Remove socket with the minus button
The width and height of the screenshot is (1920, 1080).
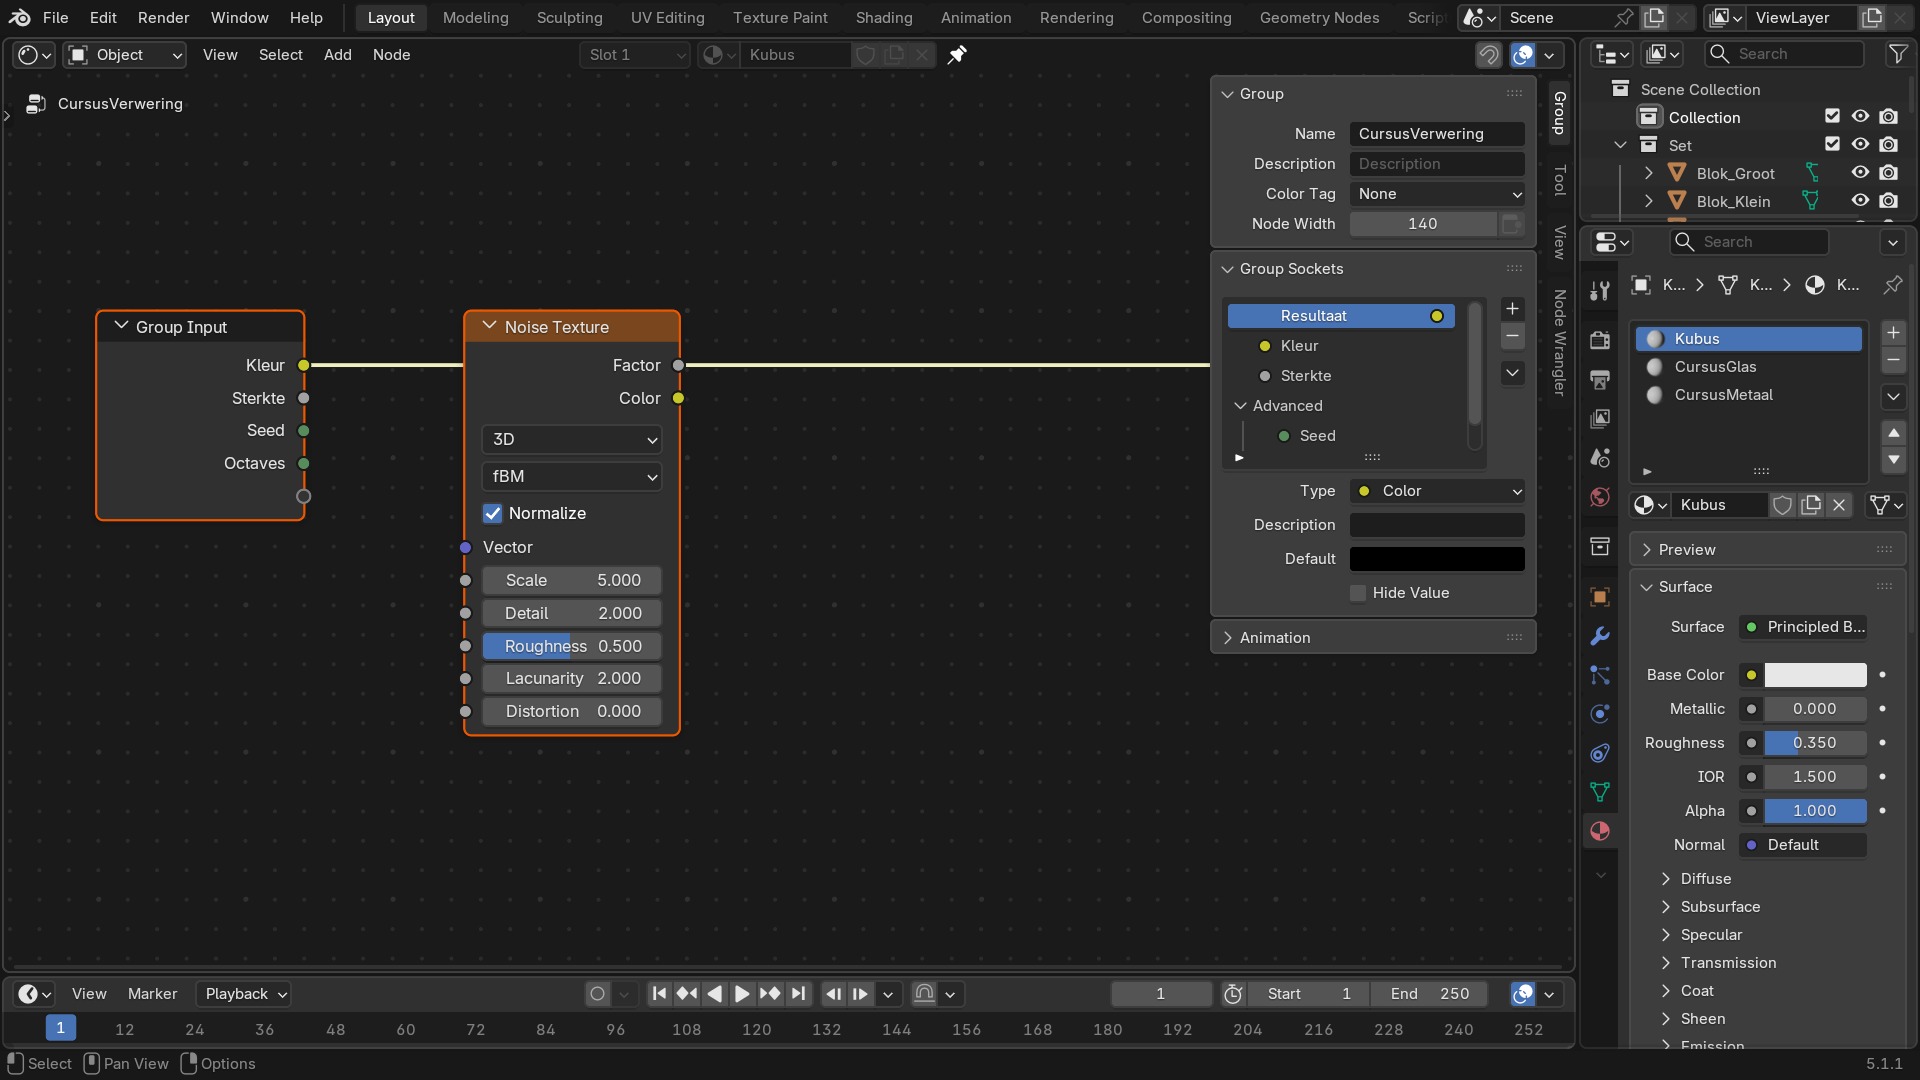pos(1513,337)
